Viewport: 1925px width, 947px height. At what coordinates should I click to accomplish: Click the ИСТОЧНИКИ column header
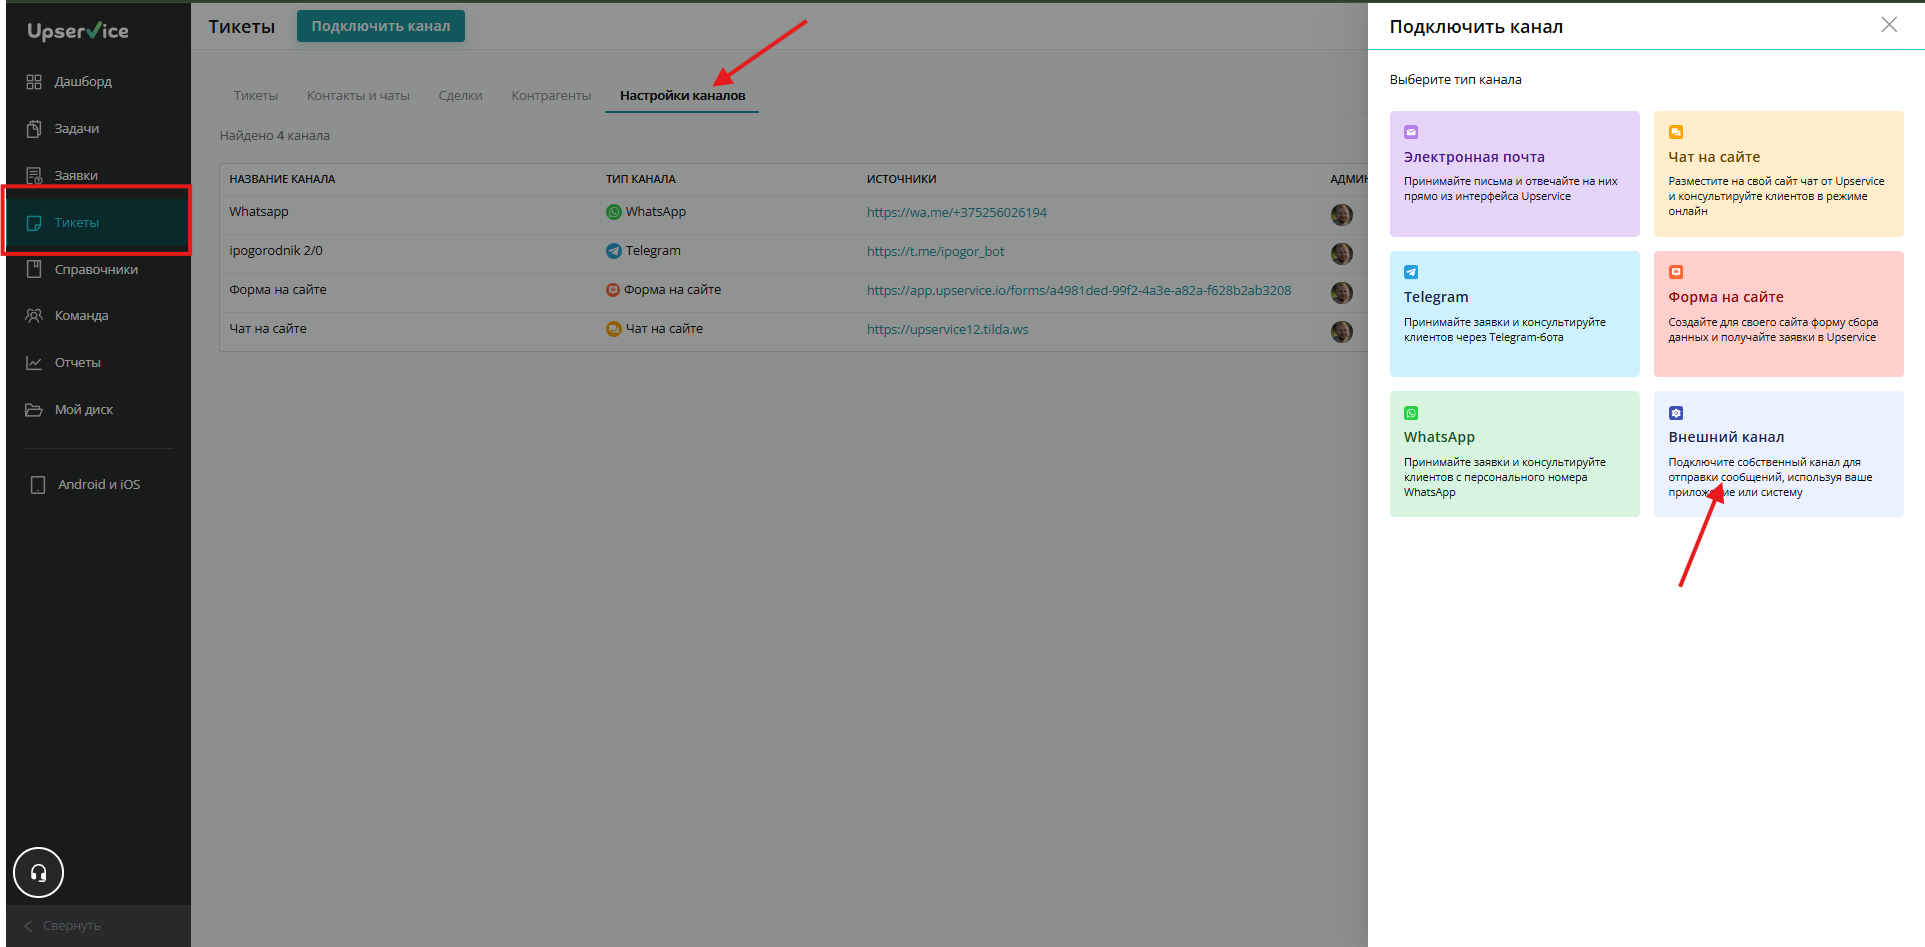901,179
